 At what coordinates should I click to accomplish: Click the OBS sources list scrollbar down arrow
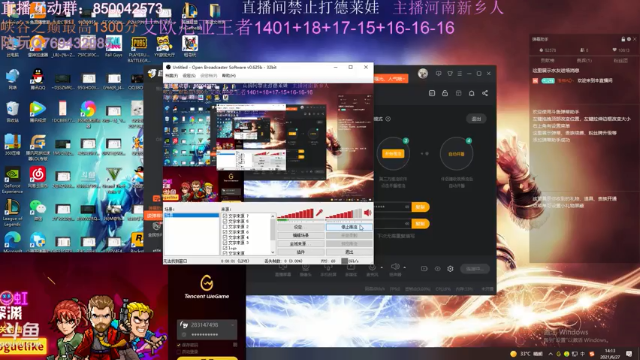pos(273,253)
